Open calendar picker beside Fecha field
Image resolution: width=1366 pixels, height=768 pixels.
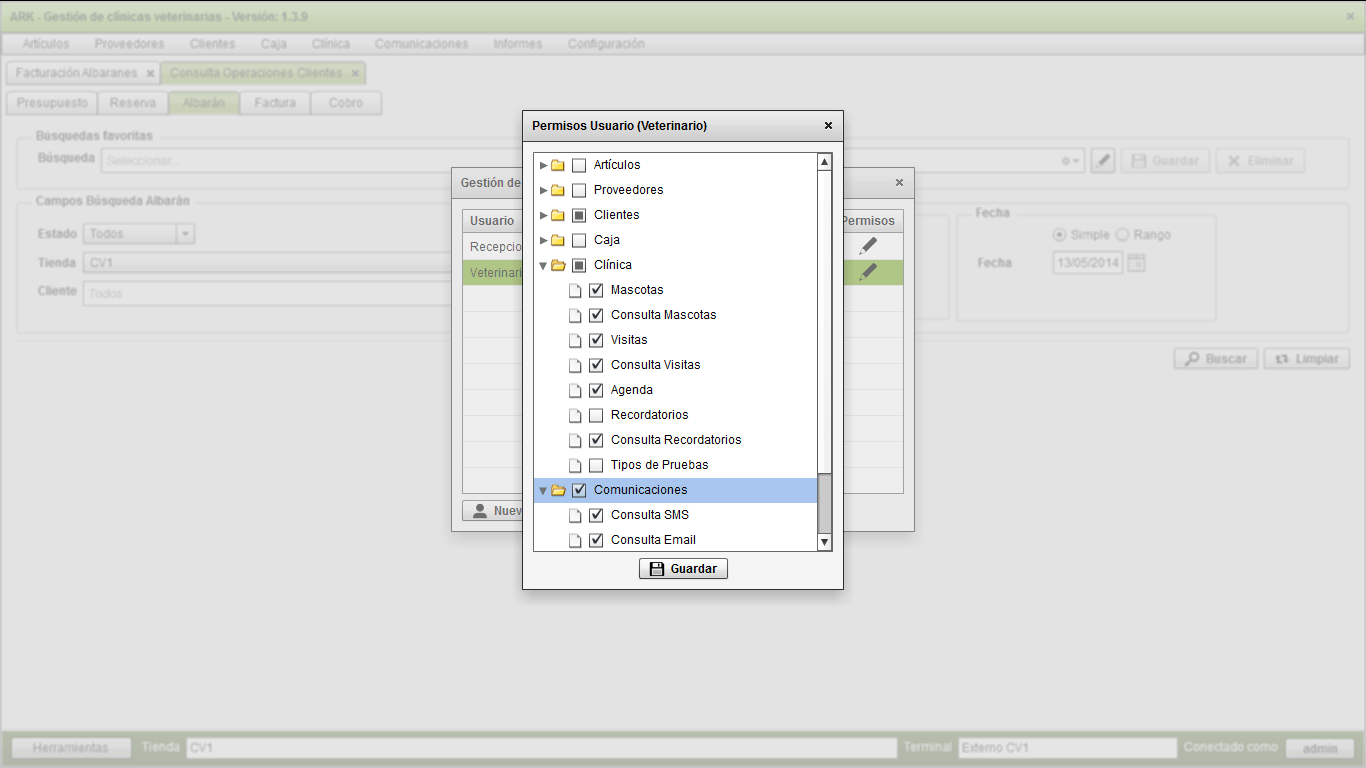point(1136,263)
